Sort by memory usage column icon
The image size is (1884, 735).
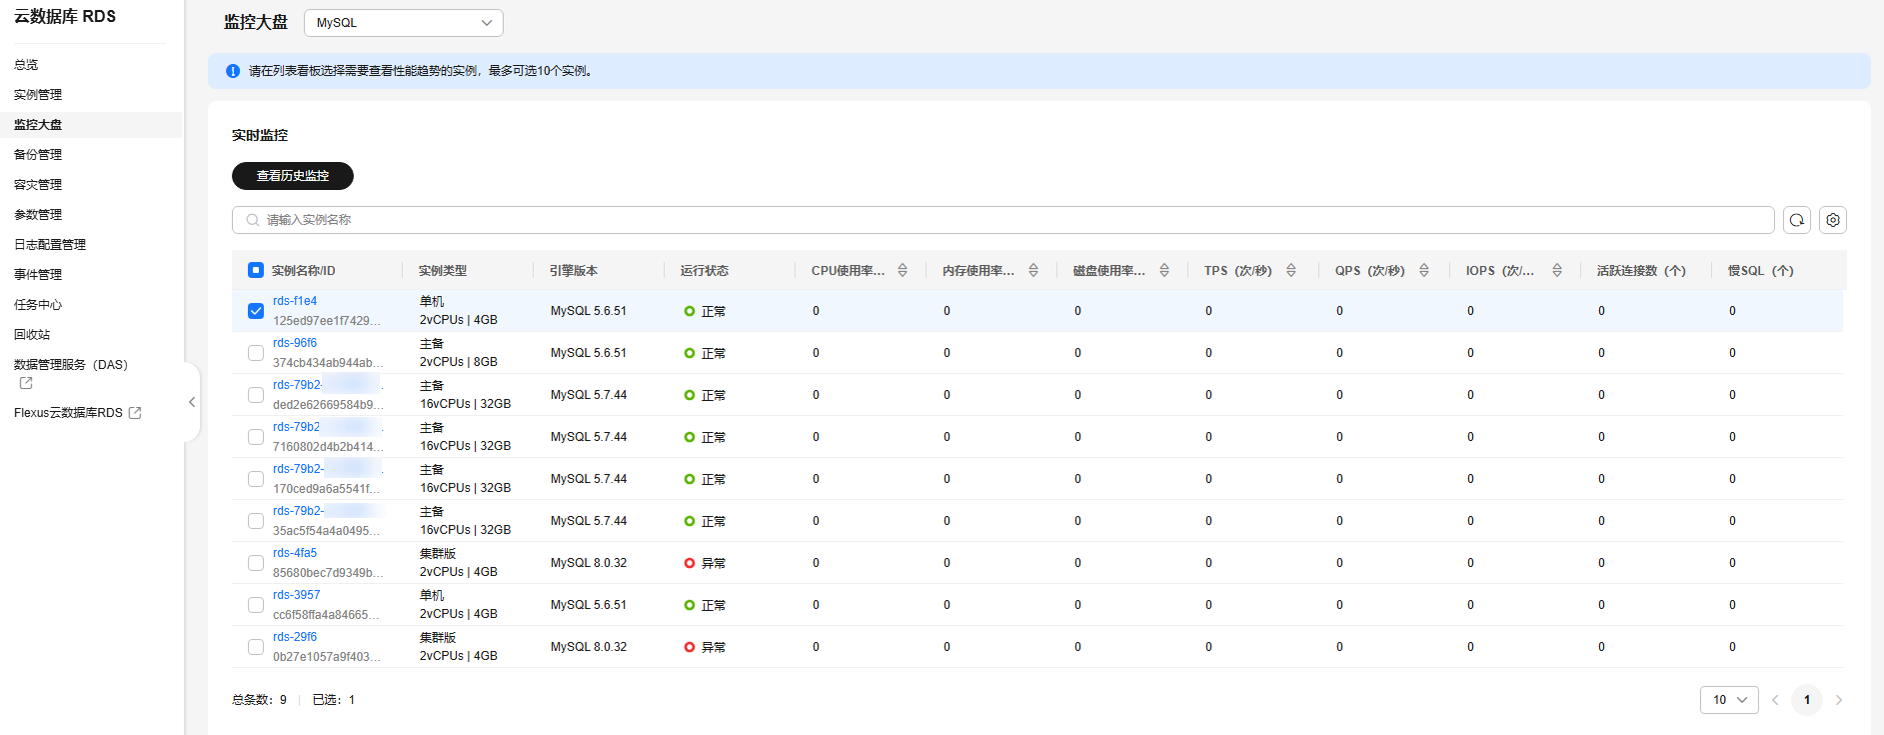coord(1033,271)
